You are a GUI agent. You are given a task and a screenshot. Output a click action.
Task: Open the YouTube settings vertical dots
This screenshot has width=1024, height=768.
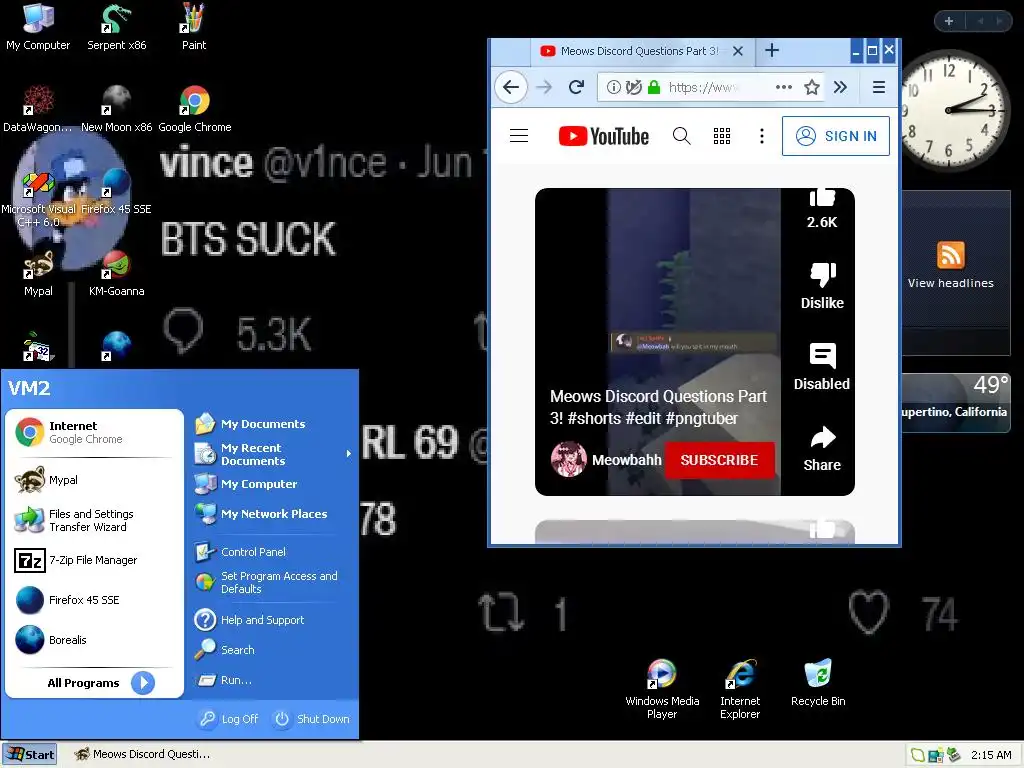coord(761,136)
